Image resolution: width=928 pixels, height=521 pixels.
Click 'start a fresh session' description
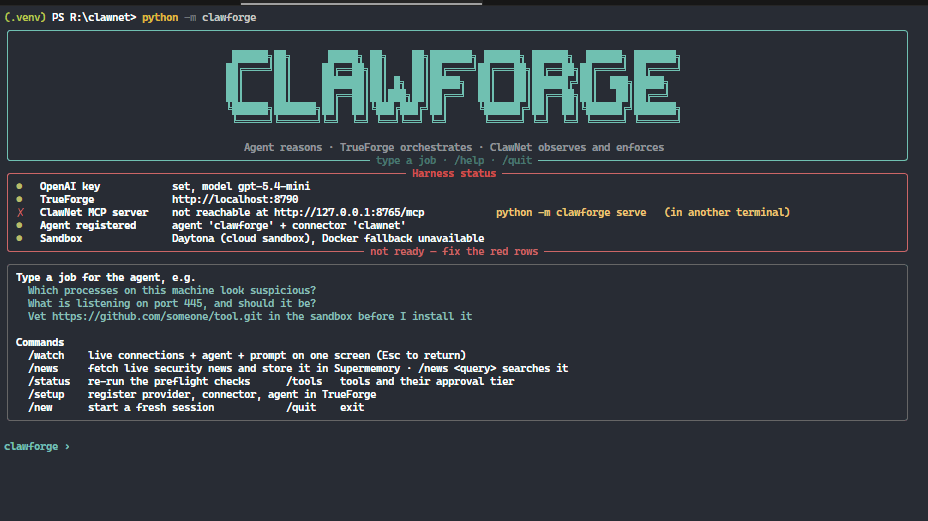coord(151,407)
